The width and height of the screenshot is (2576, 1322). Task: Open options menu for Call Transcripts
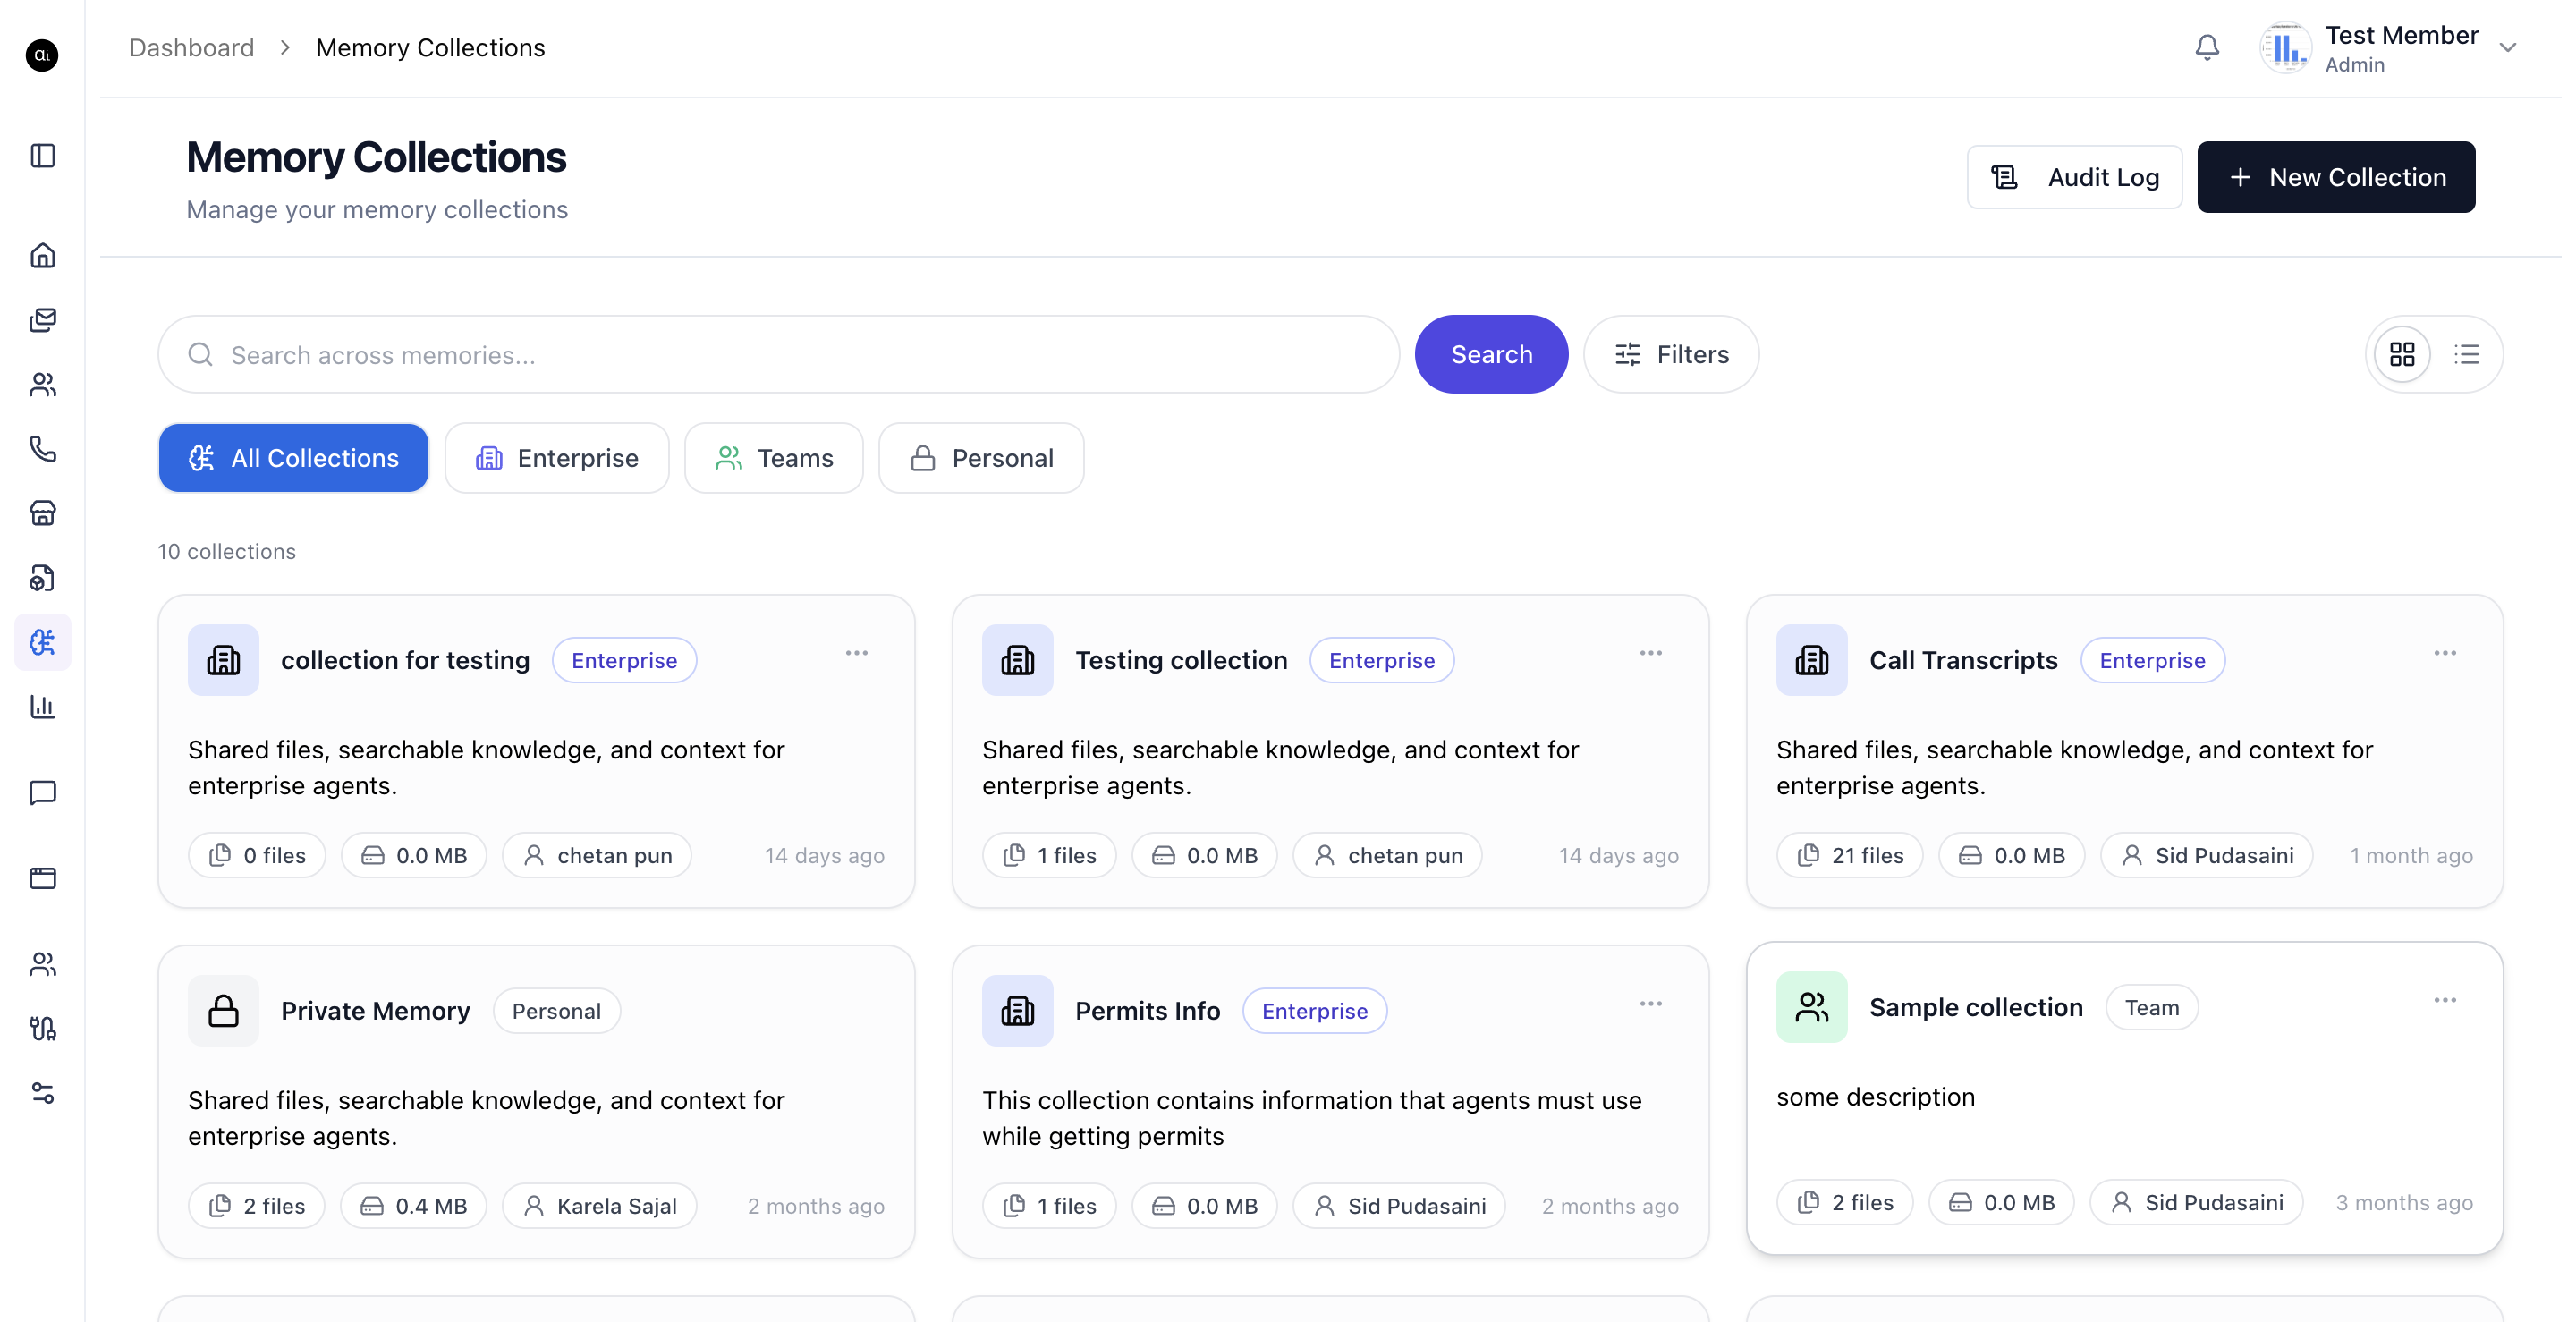(2444, 653)
